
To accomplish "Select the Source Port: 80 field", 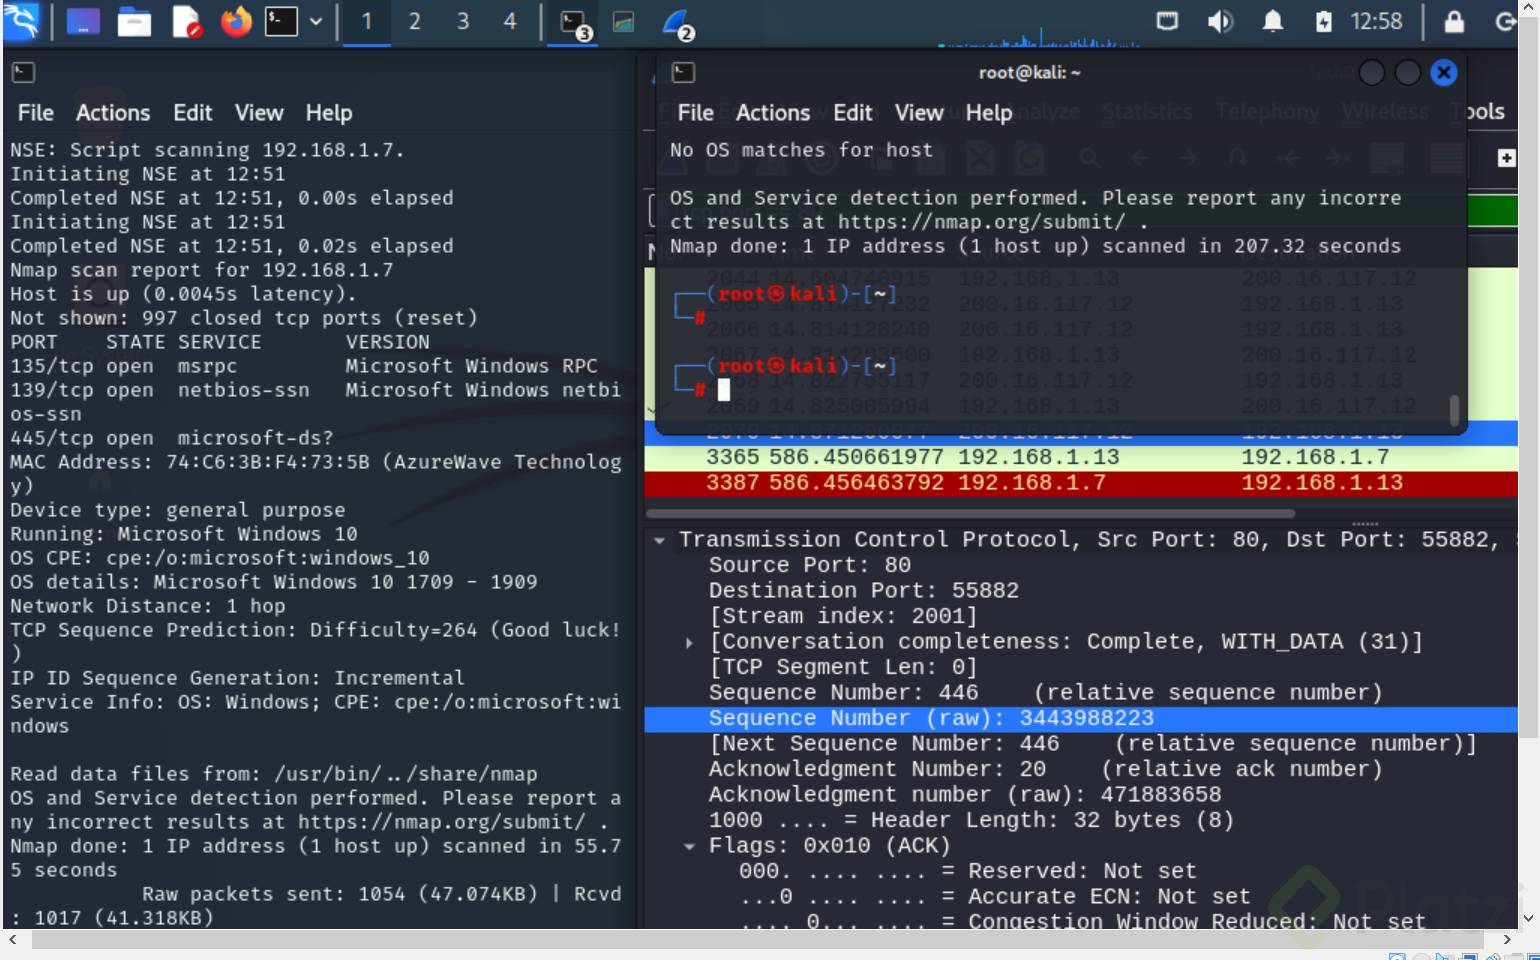I will (x=810, y=565).
